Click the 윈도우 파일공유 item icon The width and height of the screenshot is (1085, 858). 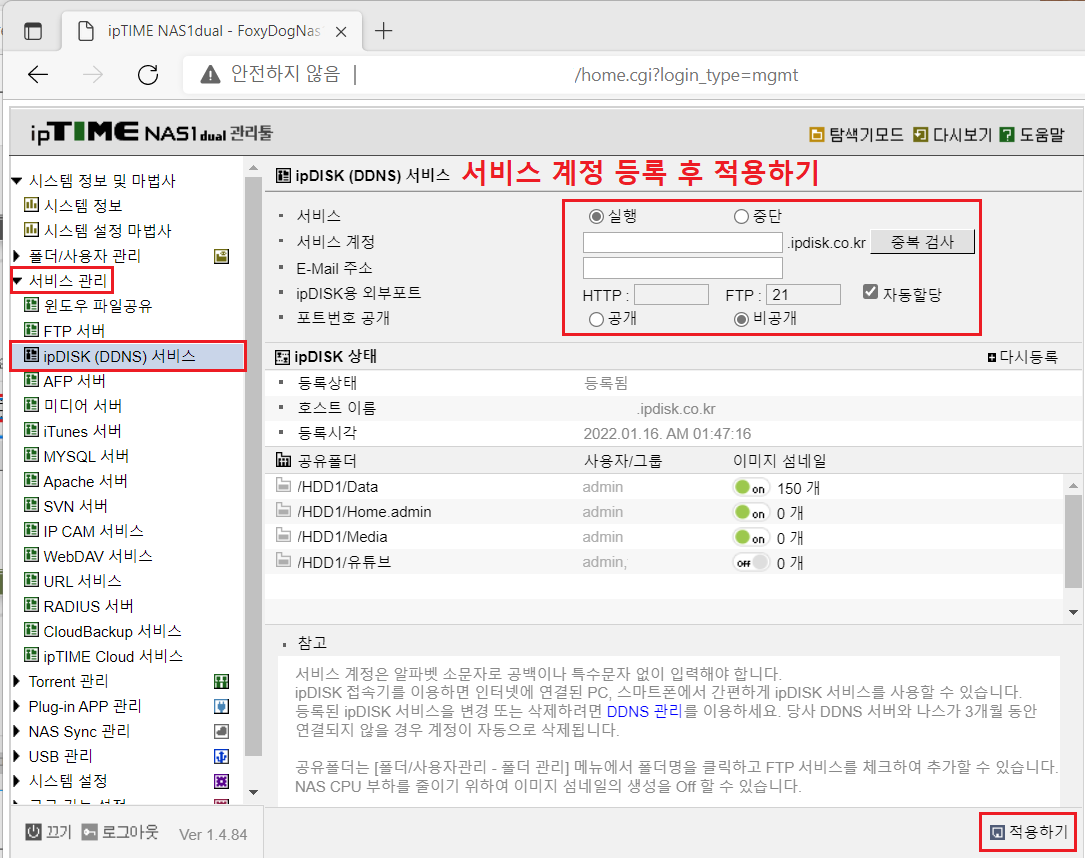point(31,305)
